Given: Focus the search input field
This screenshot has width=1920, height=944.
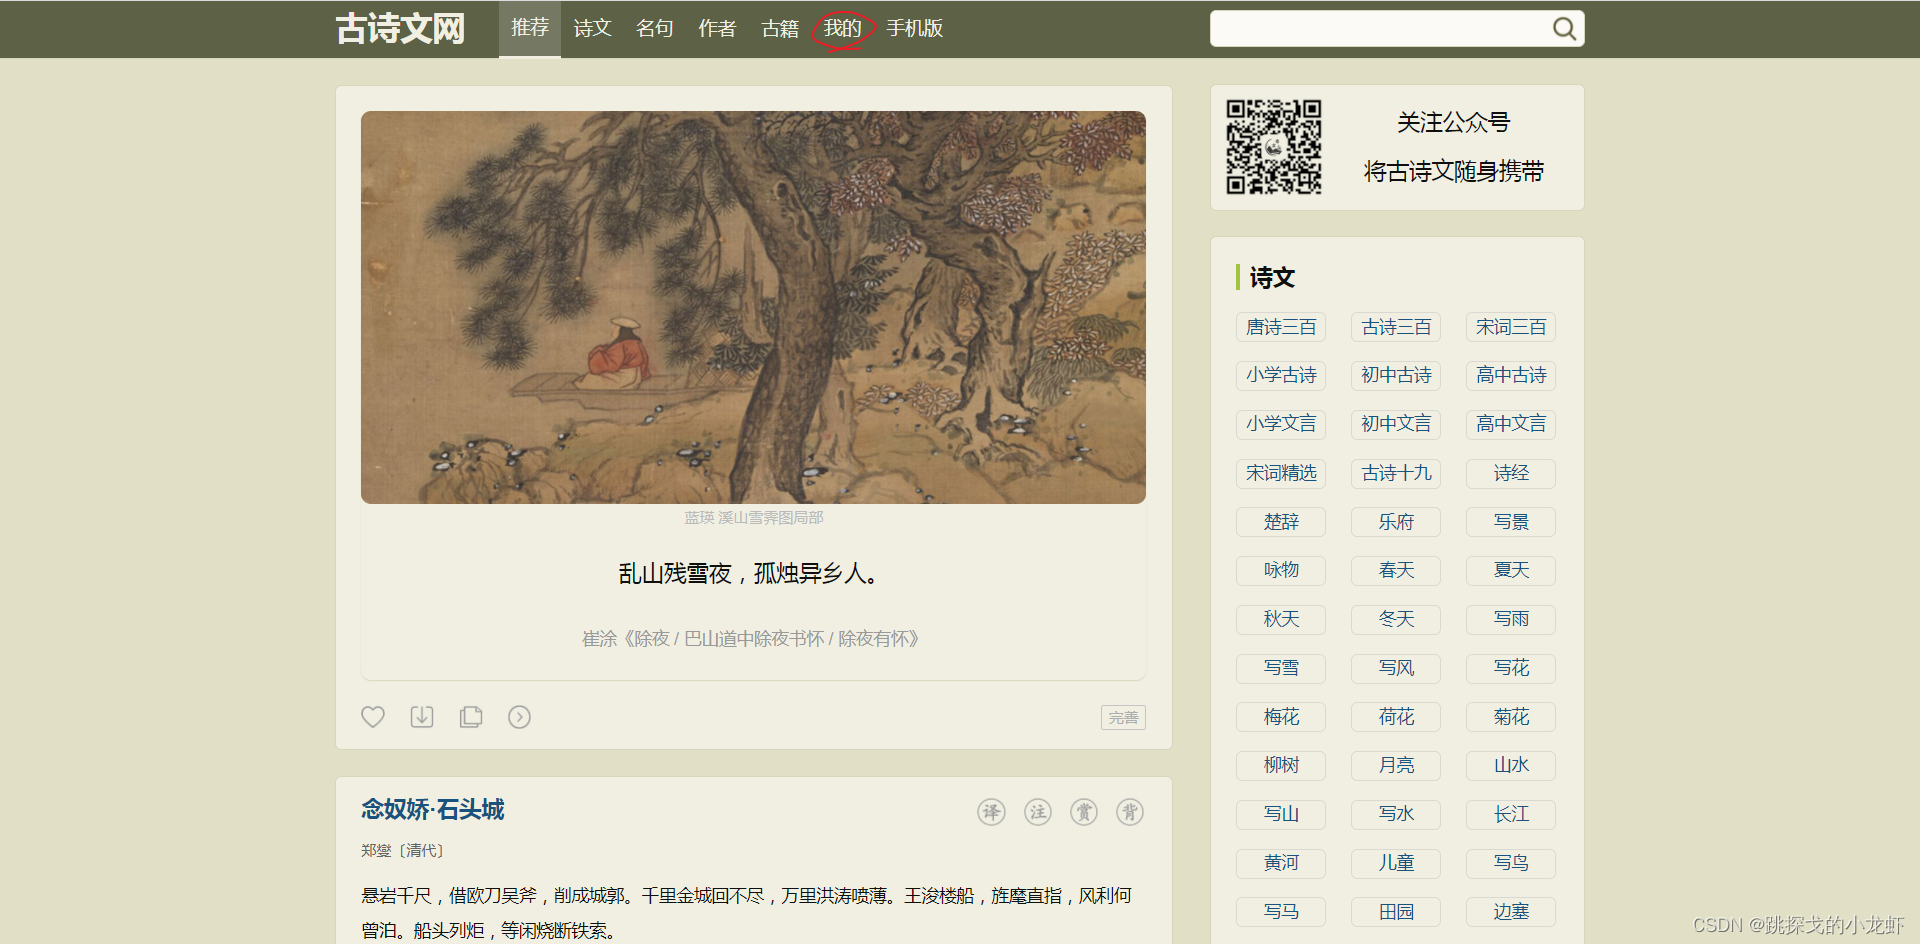Looking at the screenshot, I should (1380, 29).
